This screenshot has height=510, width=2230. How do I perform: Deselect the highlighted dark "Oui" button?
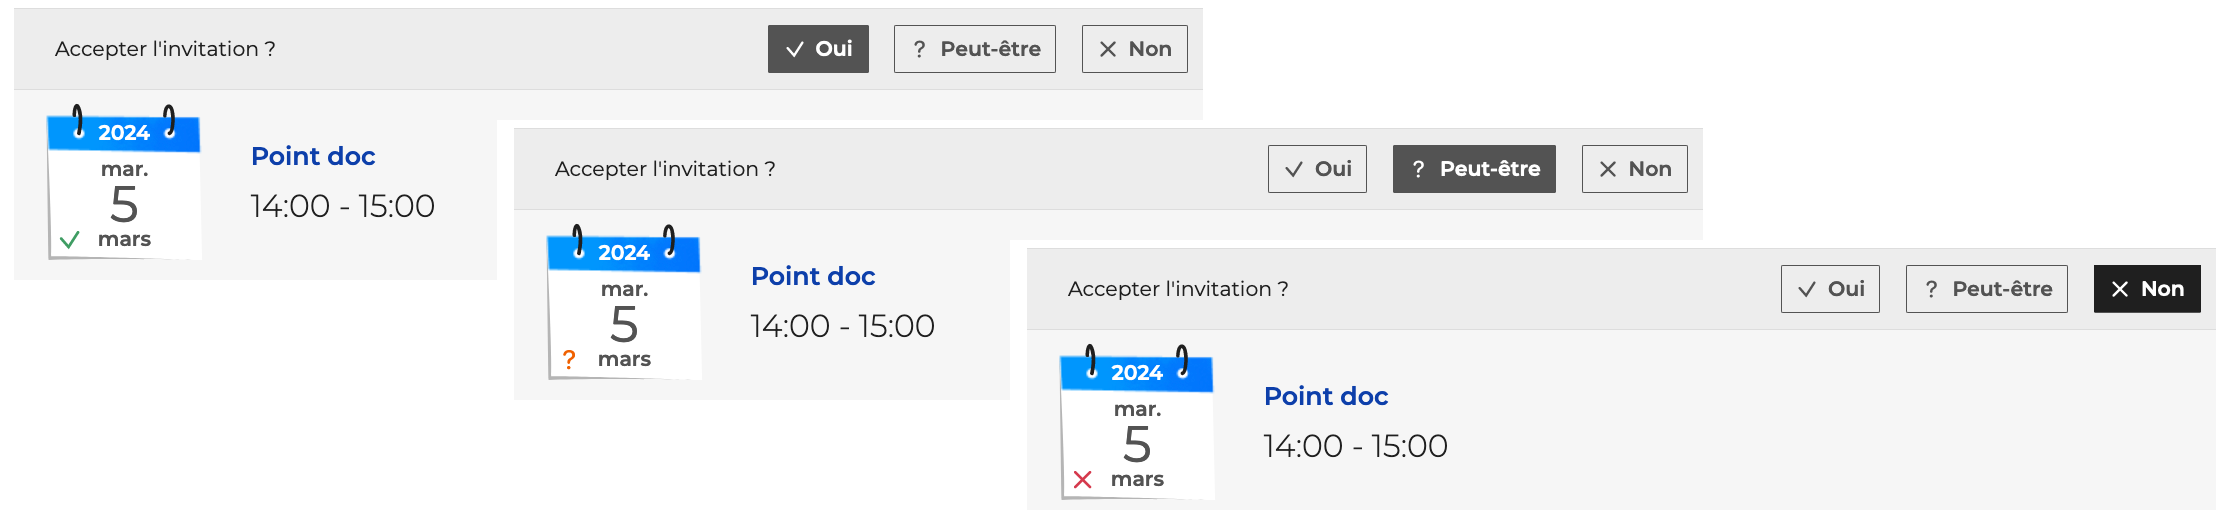818,49
